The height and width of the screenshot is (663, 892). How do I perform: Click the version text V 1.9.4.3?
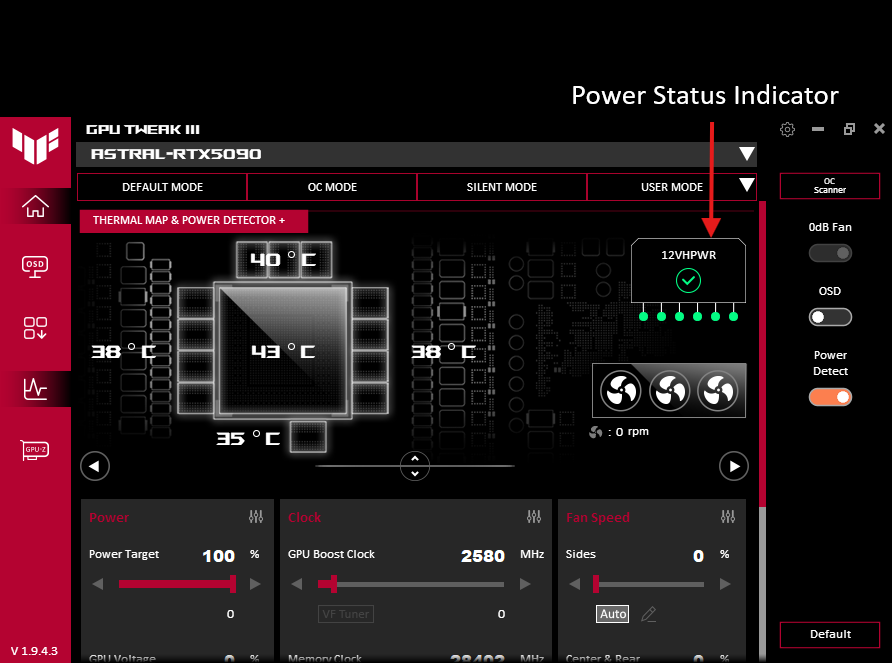coord(34,651)
